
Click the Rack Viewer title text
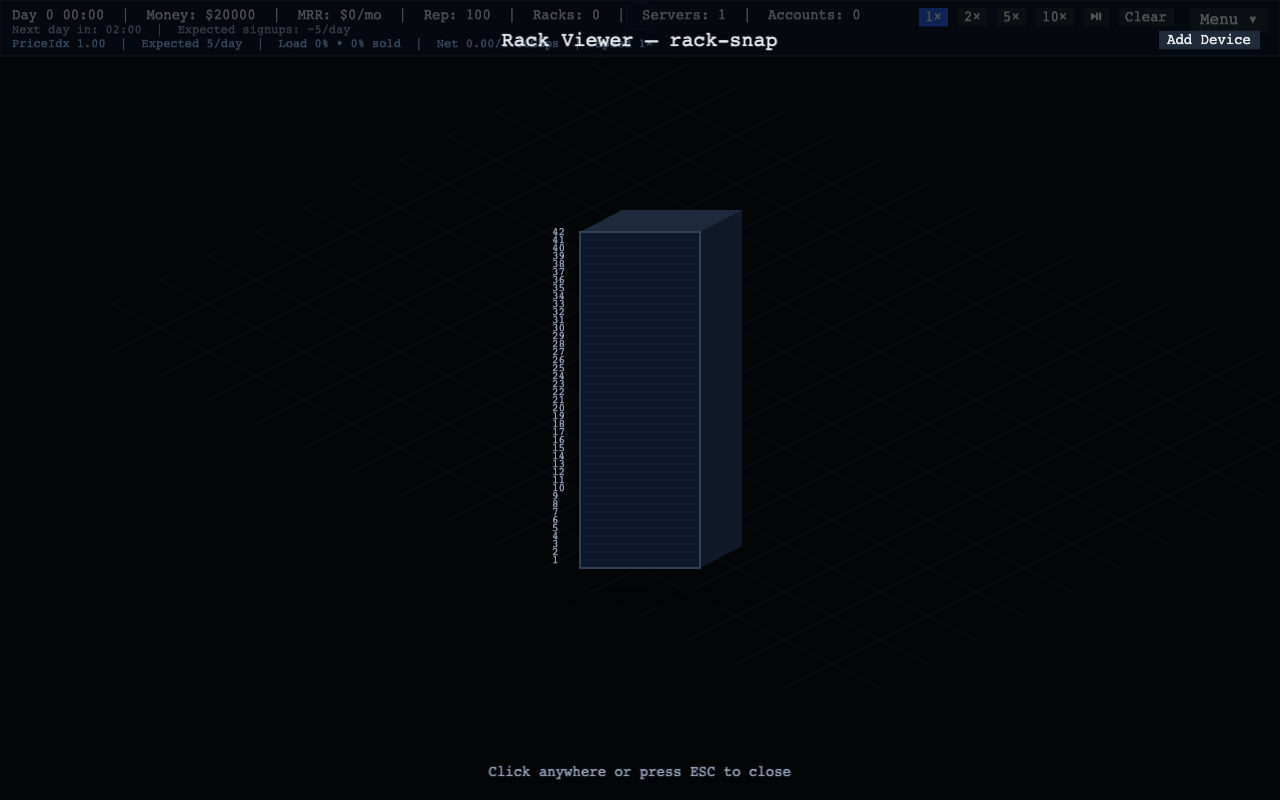pyautogui.click(x=639, y=40)
